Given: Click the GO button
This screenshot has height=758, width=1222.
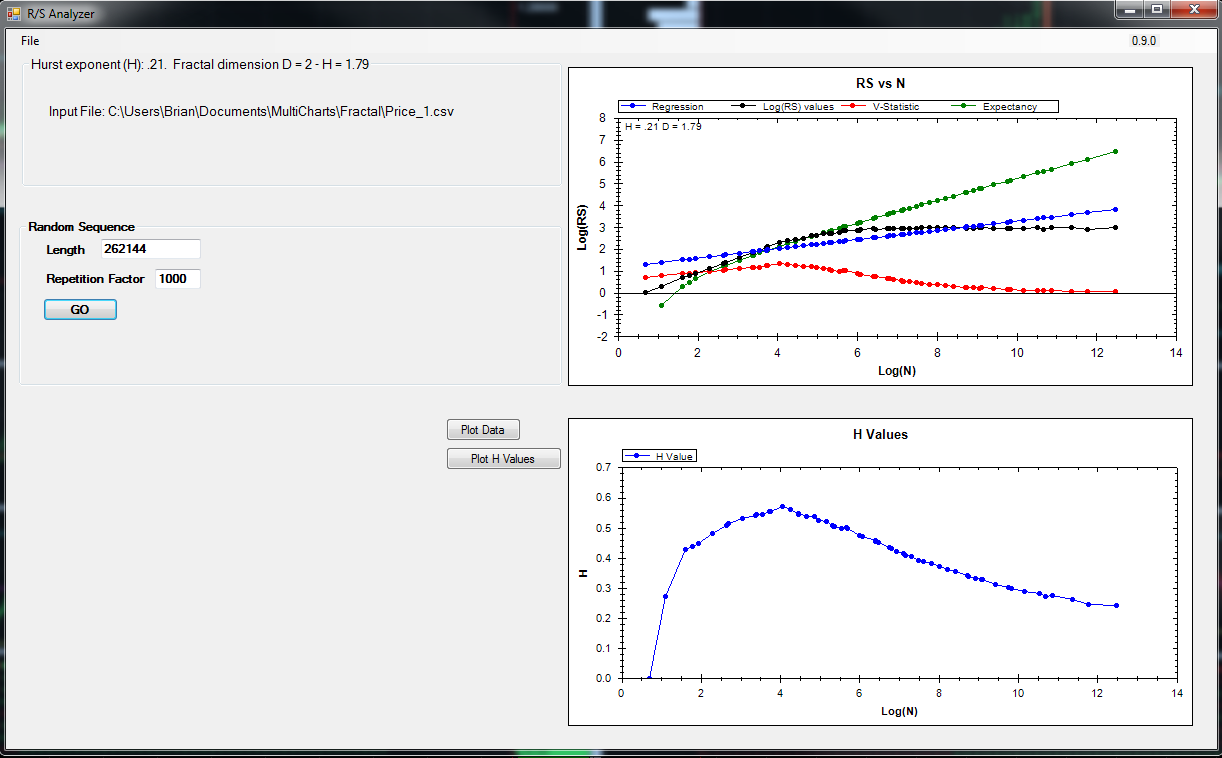Looking at the screenshot, I should 80,310.
